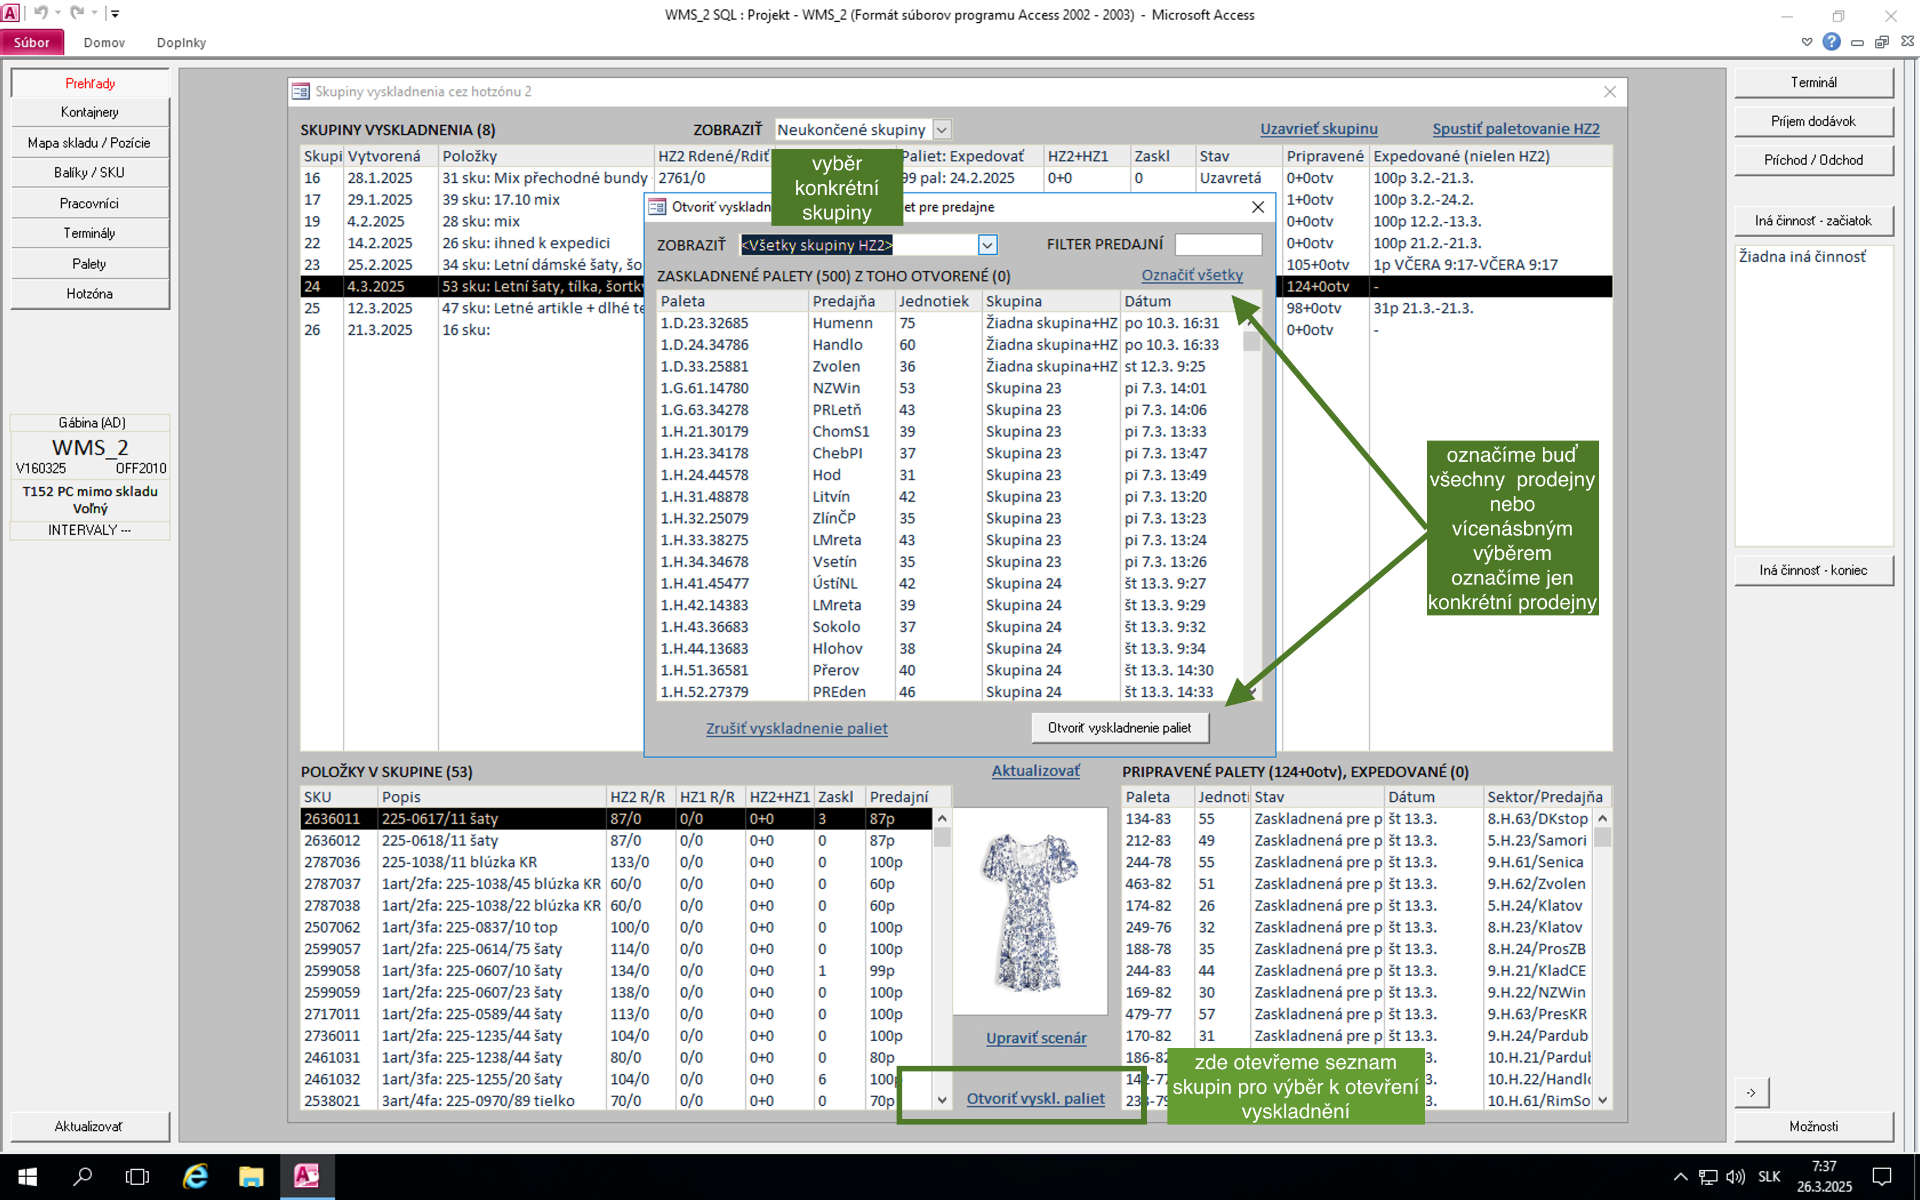Click the Označiť všetky link
Image resolution: width=1920 pixels, height=1200 pixels.
[x=1192, y=275]
